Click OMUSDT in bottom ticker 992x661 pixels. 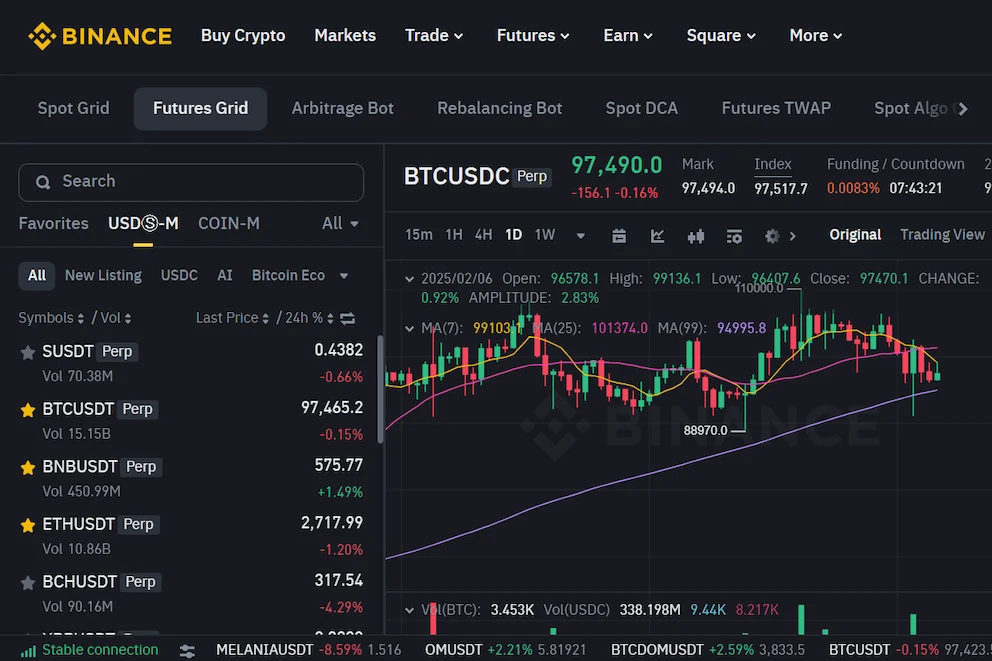click(x=453, y=650)
